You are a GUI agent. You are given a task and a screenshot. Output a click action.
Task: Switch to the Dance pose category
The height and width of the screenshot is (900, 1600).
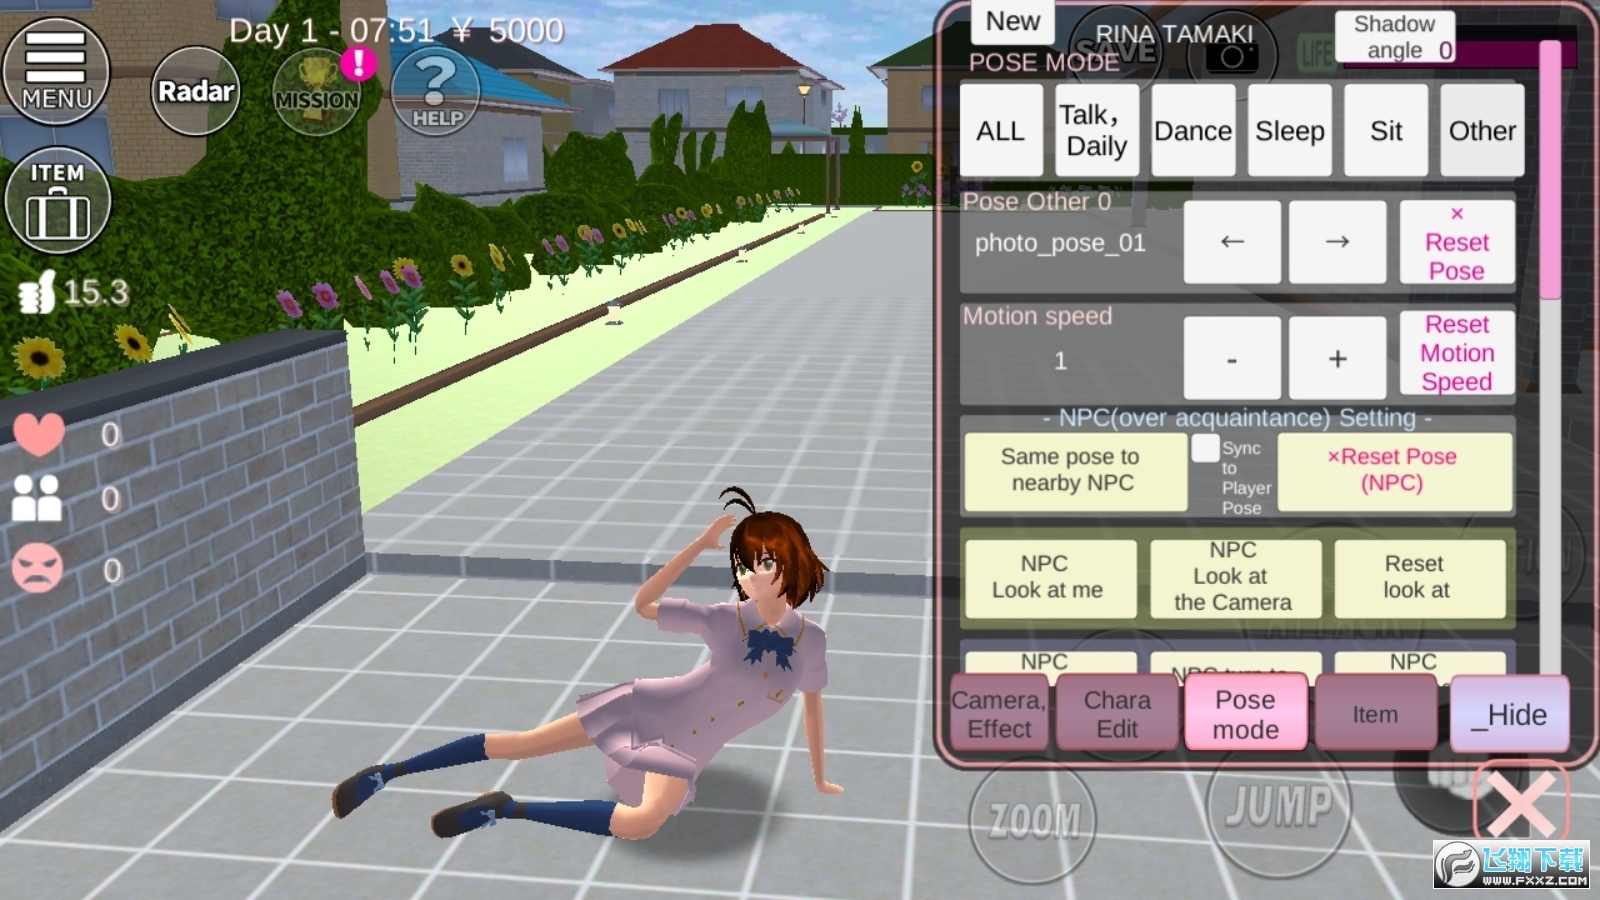(1192, 130)
